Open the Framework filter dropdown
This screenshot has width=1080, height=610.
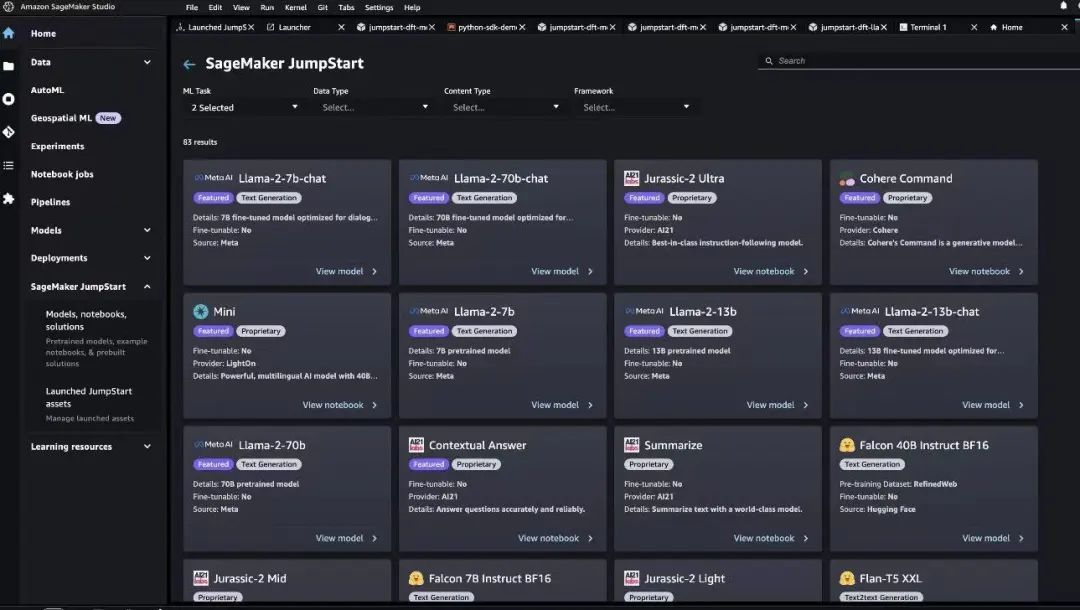(632, 107)
